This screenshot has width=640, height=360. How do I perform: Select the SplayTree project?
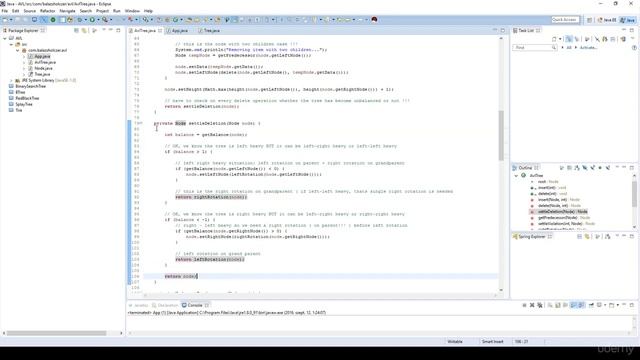(24, 104)
